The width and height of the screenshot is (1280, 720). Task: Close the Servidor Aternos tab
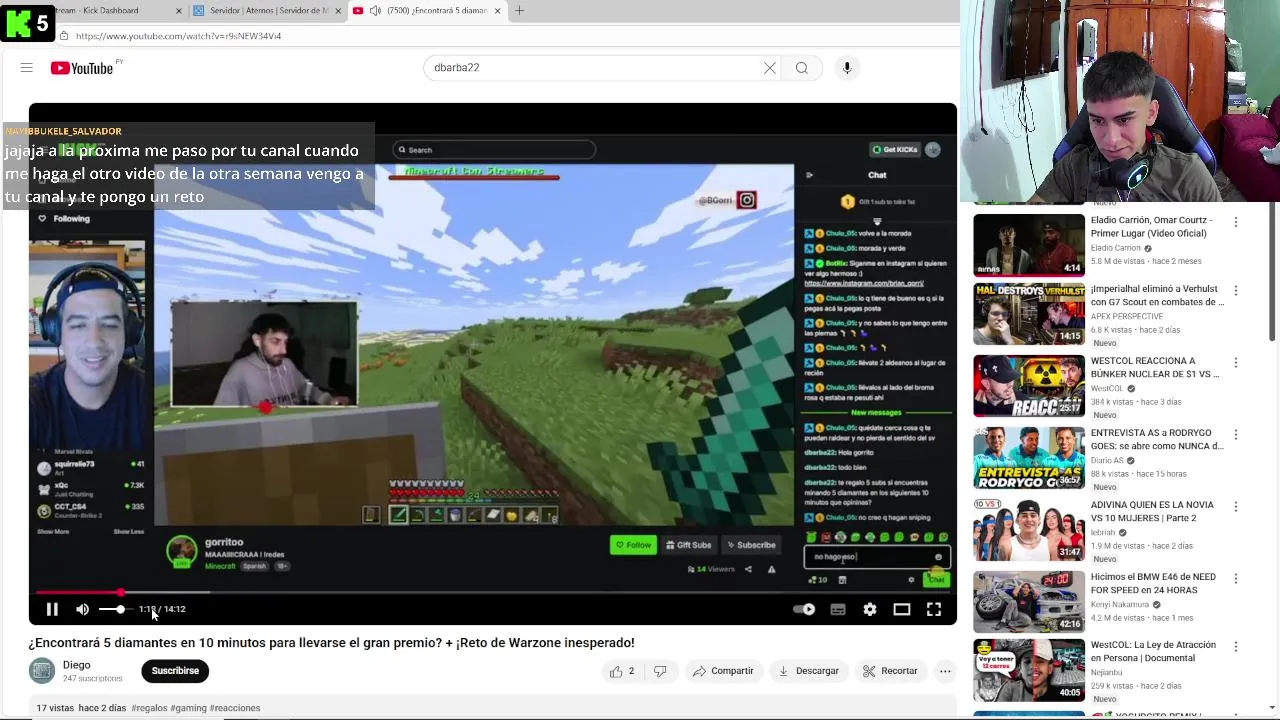point(338,10)
